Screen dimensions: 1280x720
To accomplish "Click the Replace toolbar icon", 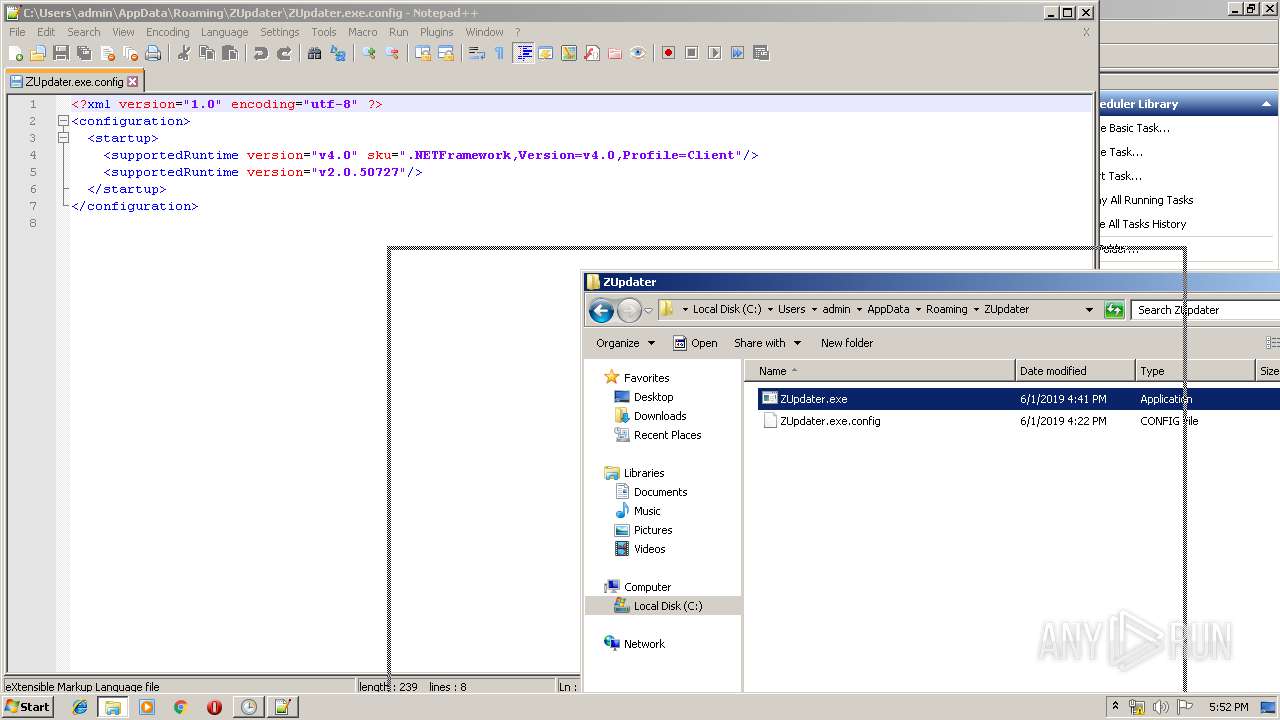I will tap(338, 53).
